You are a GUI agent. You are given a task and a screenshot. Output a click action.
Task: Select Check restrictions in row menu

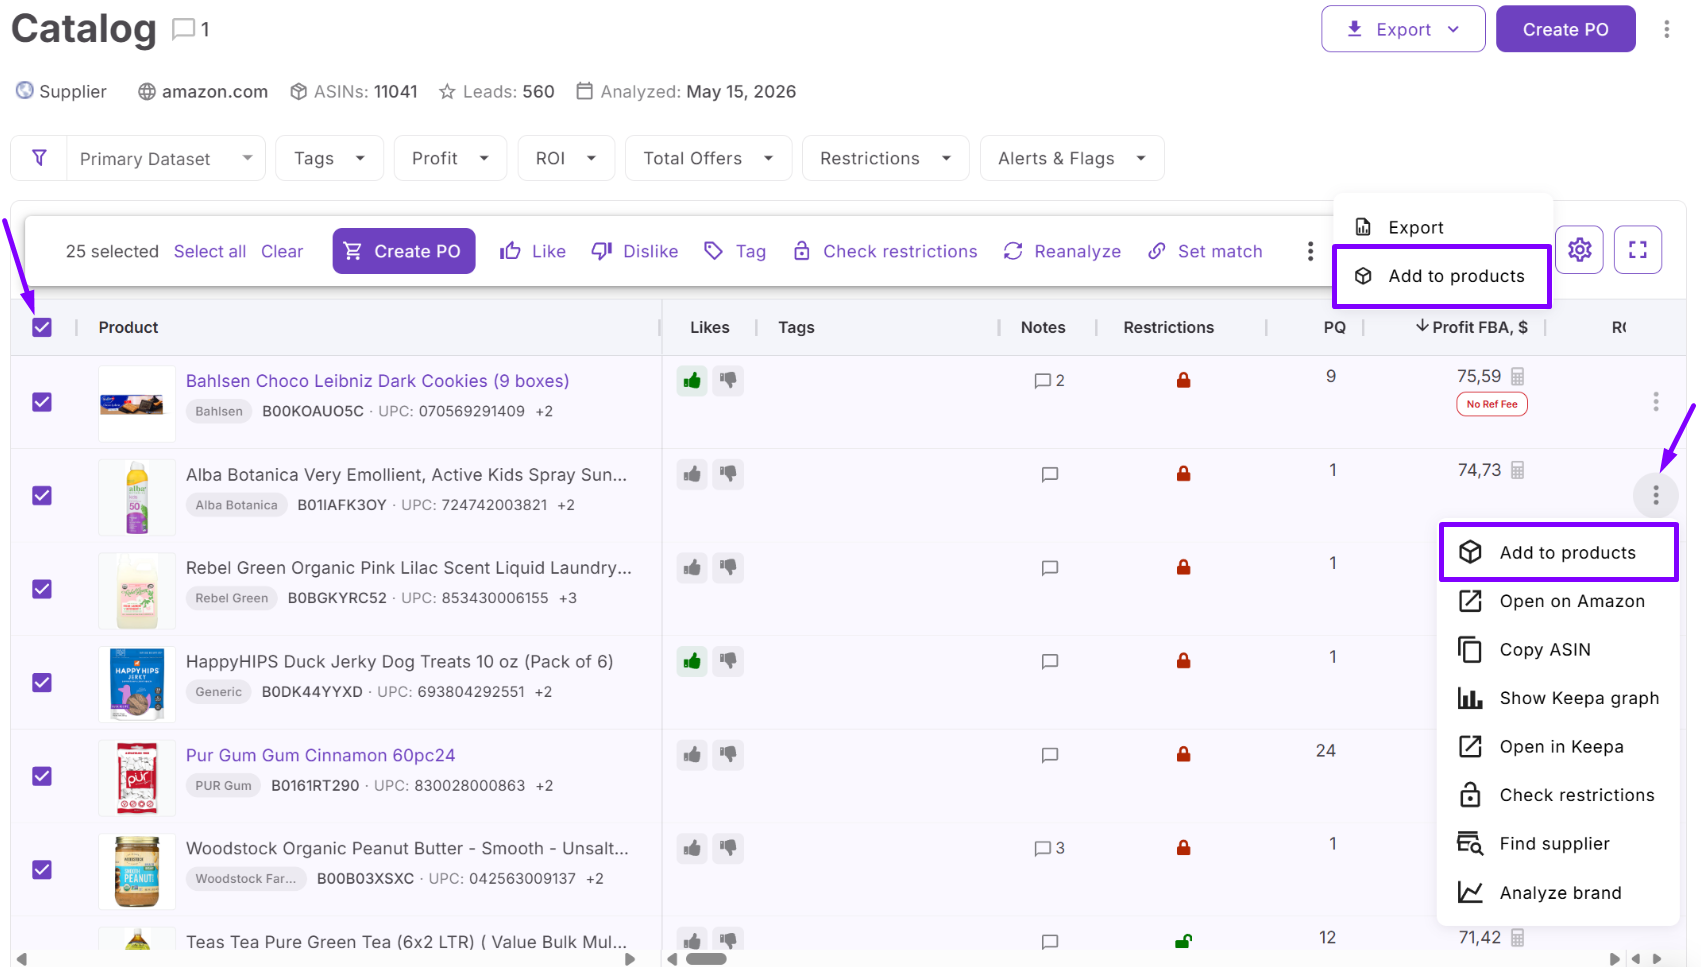pos(1558,795)
